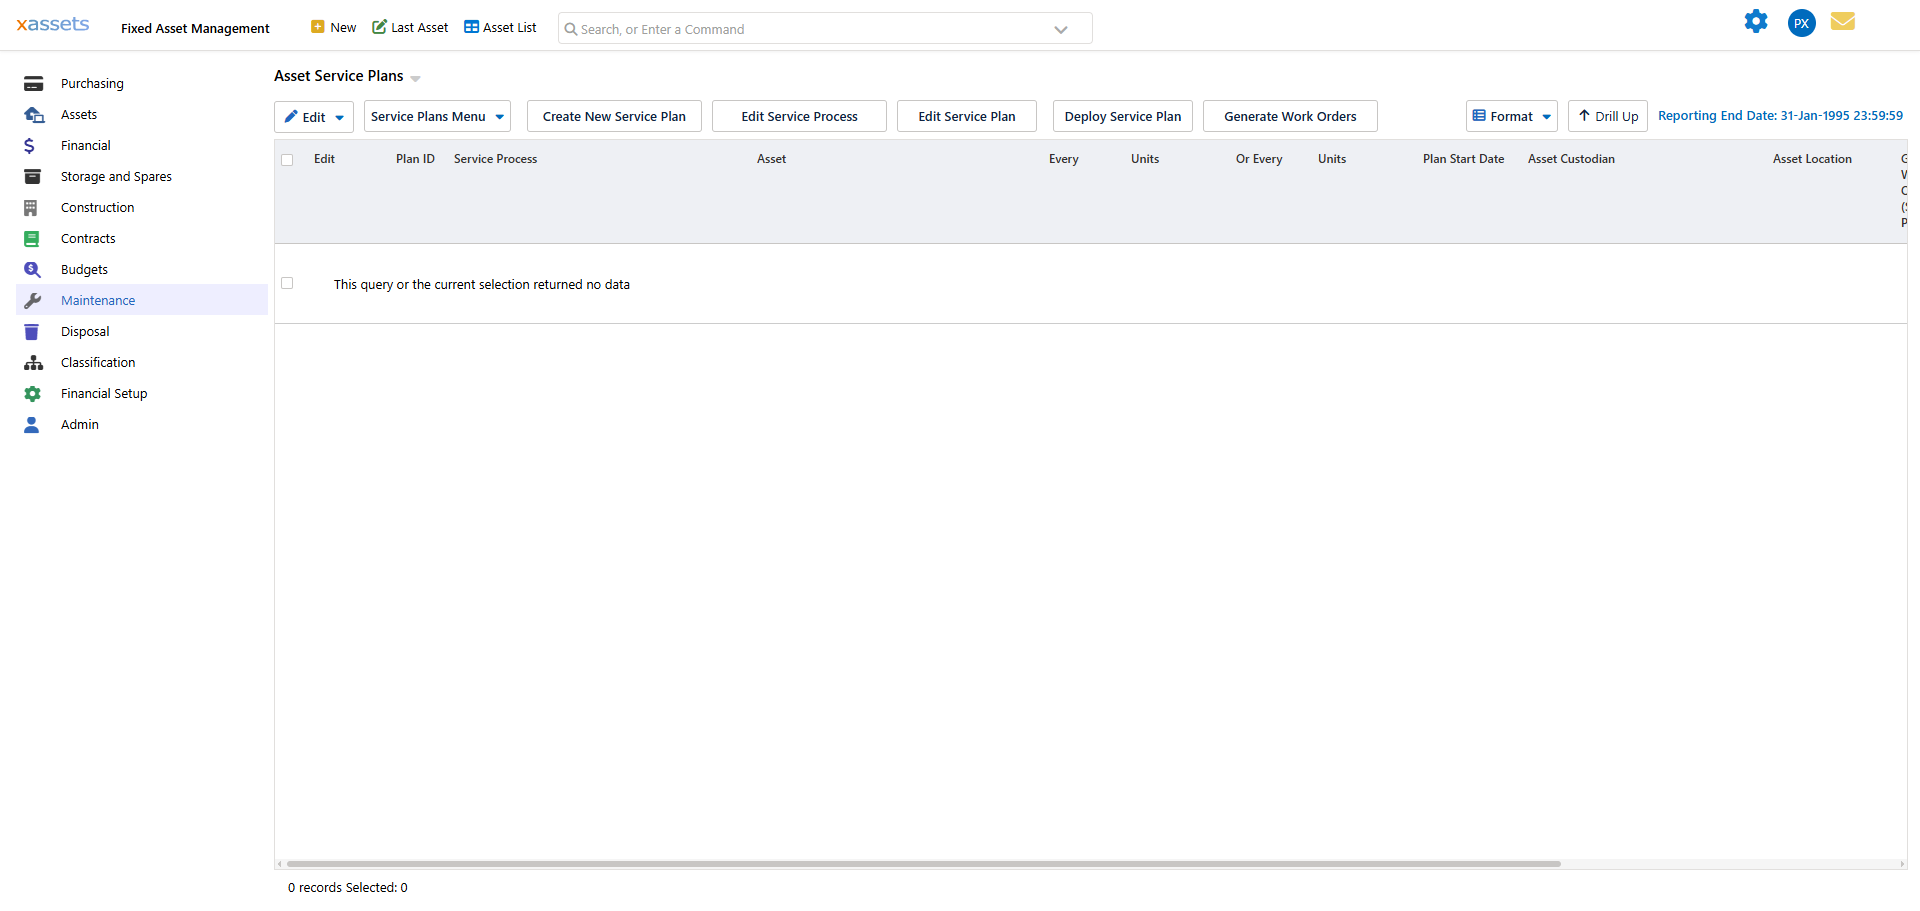
Task: Expand the Edit button dropdown arrow
Action: pos(340,116)
